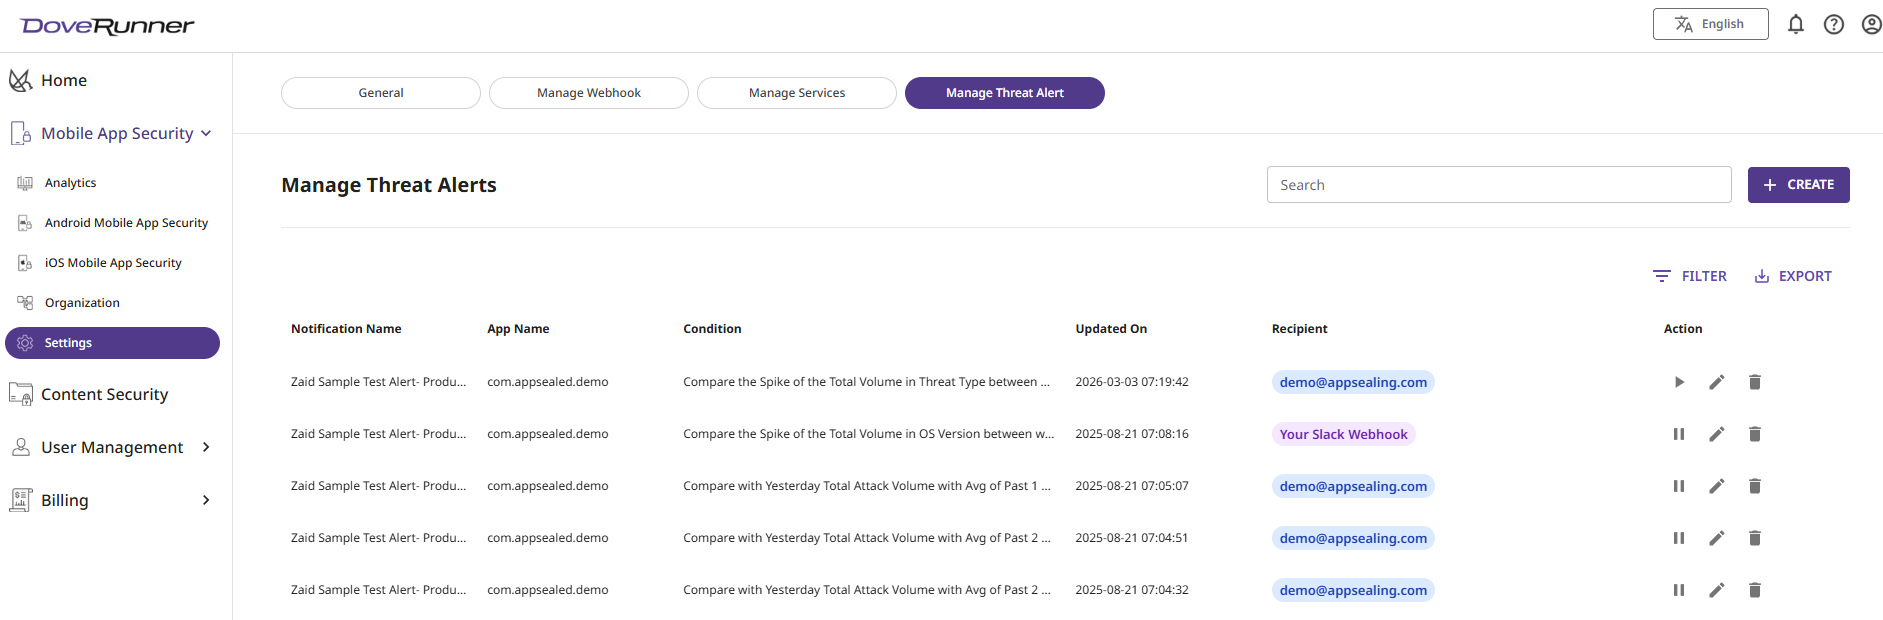This screenshot has height=620, width=1883.
Task: Focus the Search input field
Action: click(x=1499, y=185)
